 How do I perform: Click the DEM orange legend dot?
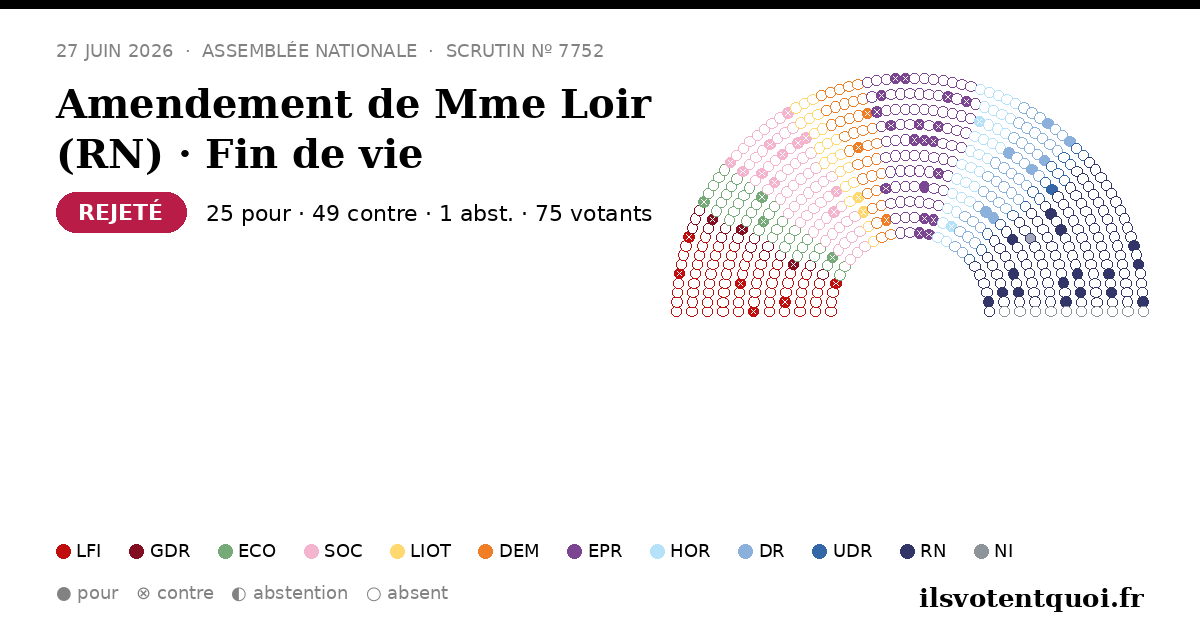pyautogui.click(x=486, y=551)
